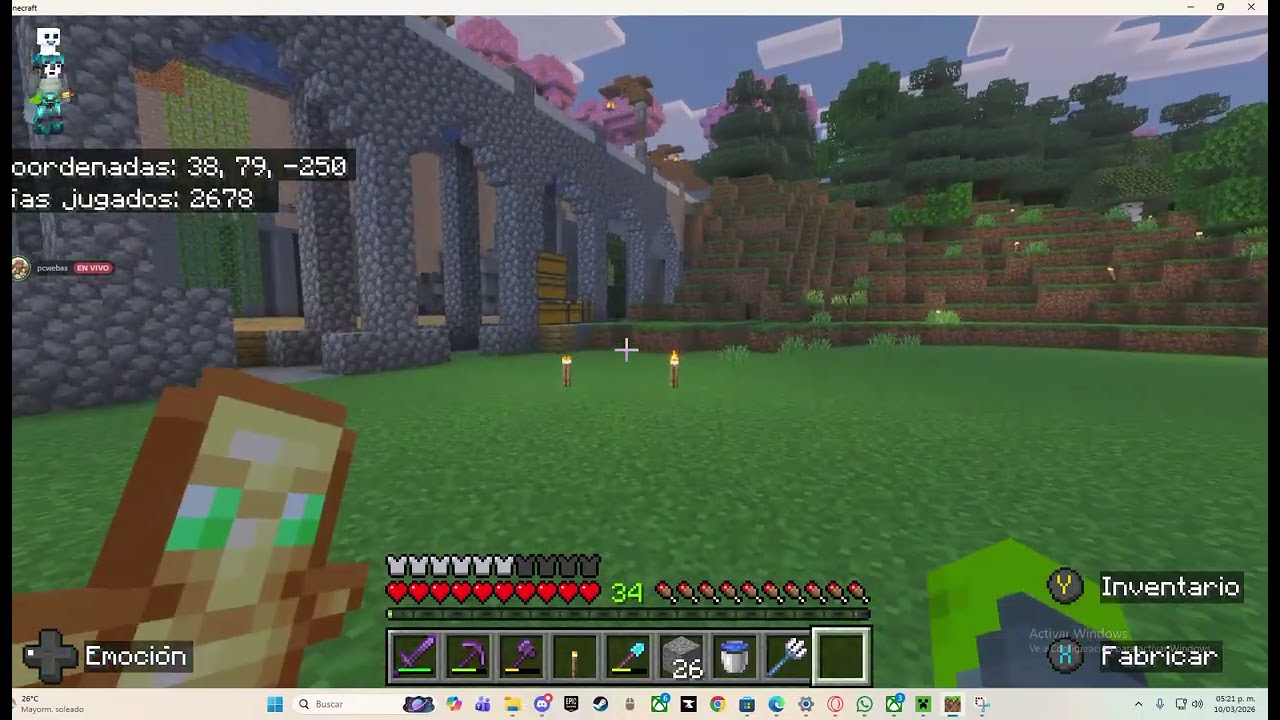Open CapCut from the taskbar
1280x720 pixels.
tap(688, 704)
